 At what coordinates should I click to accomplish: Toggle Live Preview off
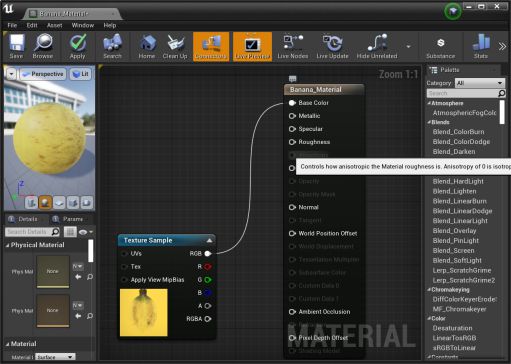[x=252, y=47]
